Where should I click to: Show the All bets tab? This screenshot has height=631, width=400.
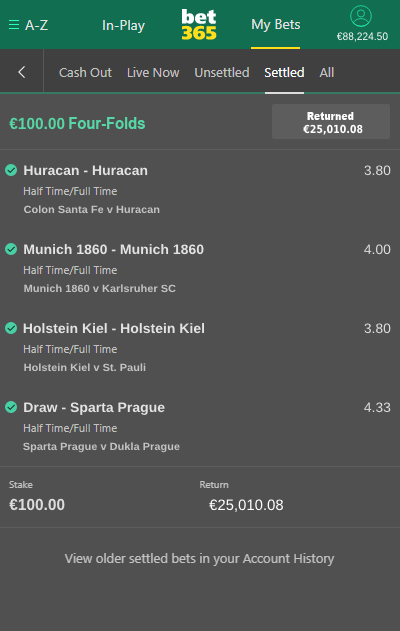coord(327,72)
